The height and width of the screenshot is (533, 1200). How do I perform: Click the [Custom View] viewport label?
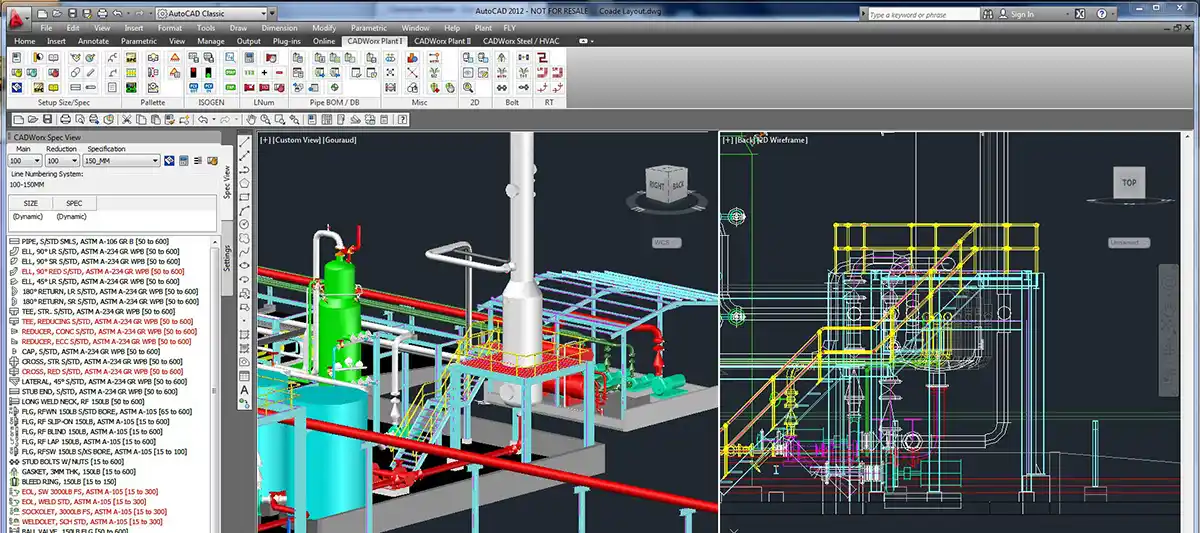[297, 140]
